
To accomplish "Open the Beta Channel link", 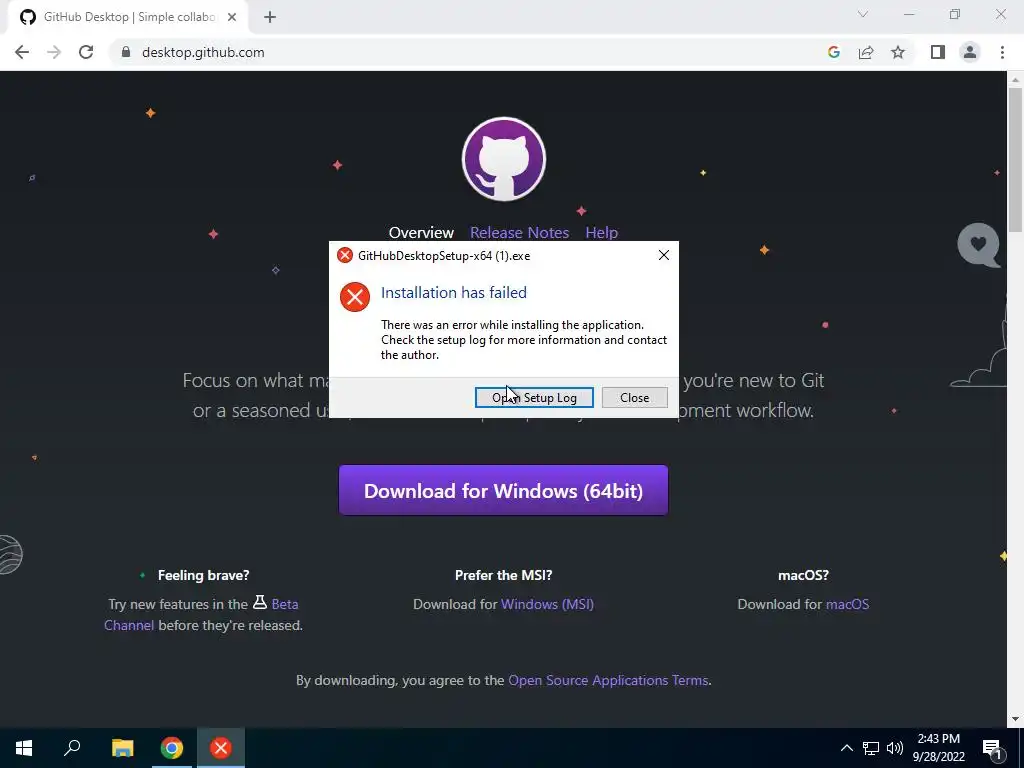I will (x=285, y=604).
